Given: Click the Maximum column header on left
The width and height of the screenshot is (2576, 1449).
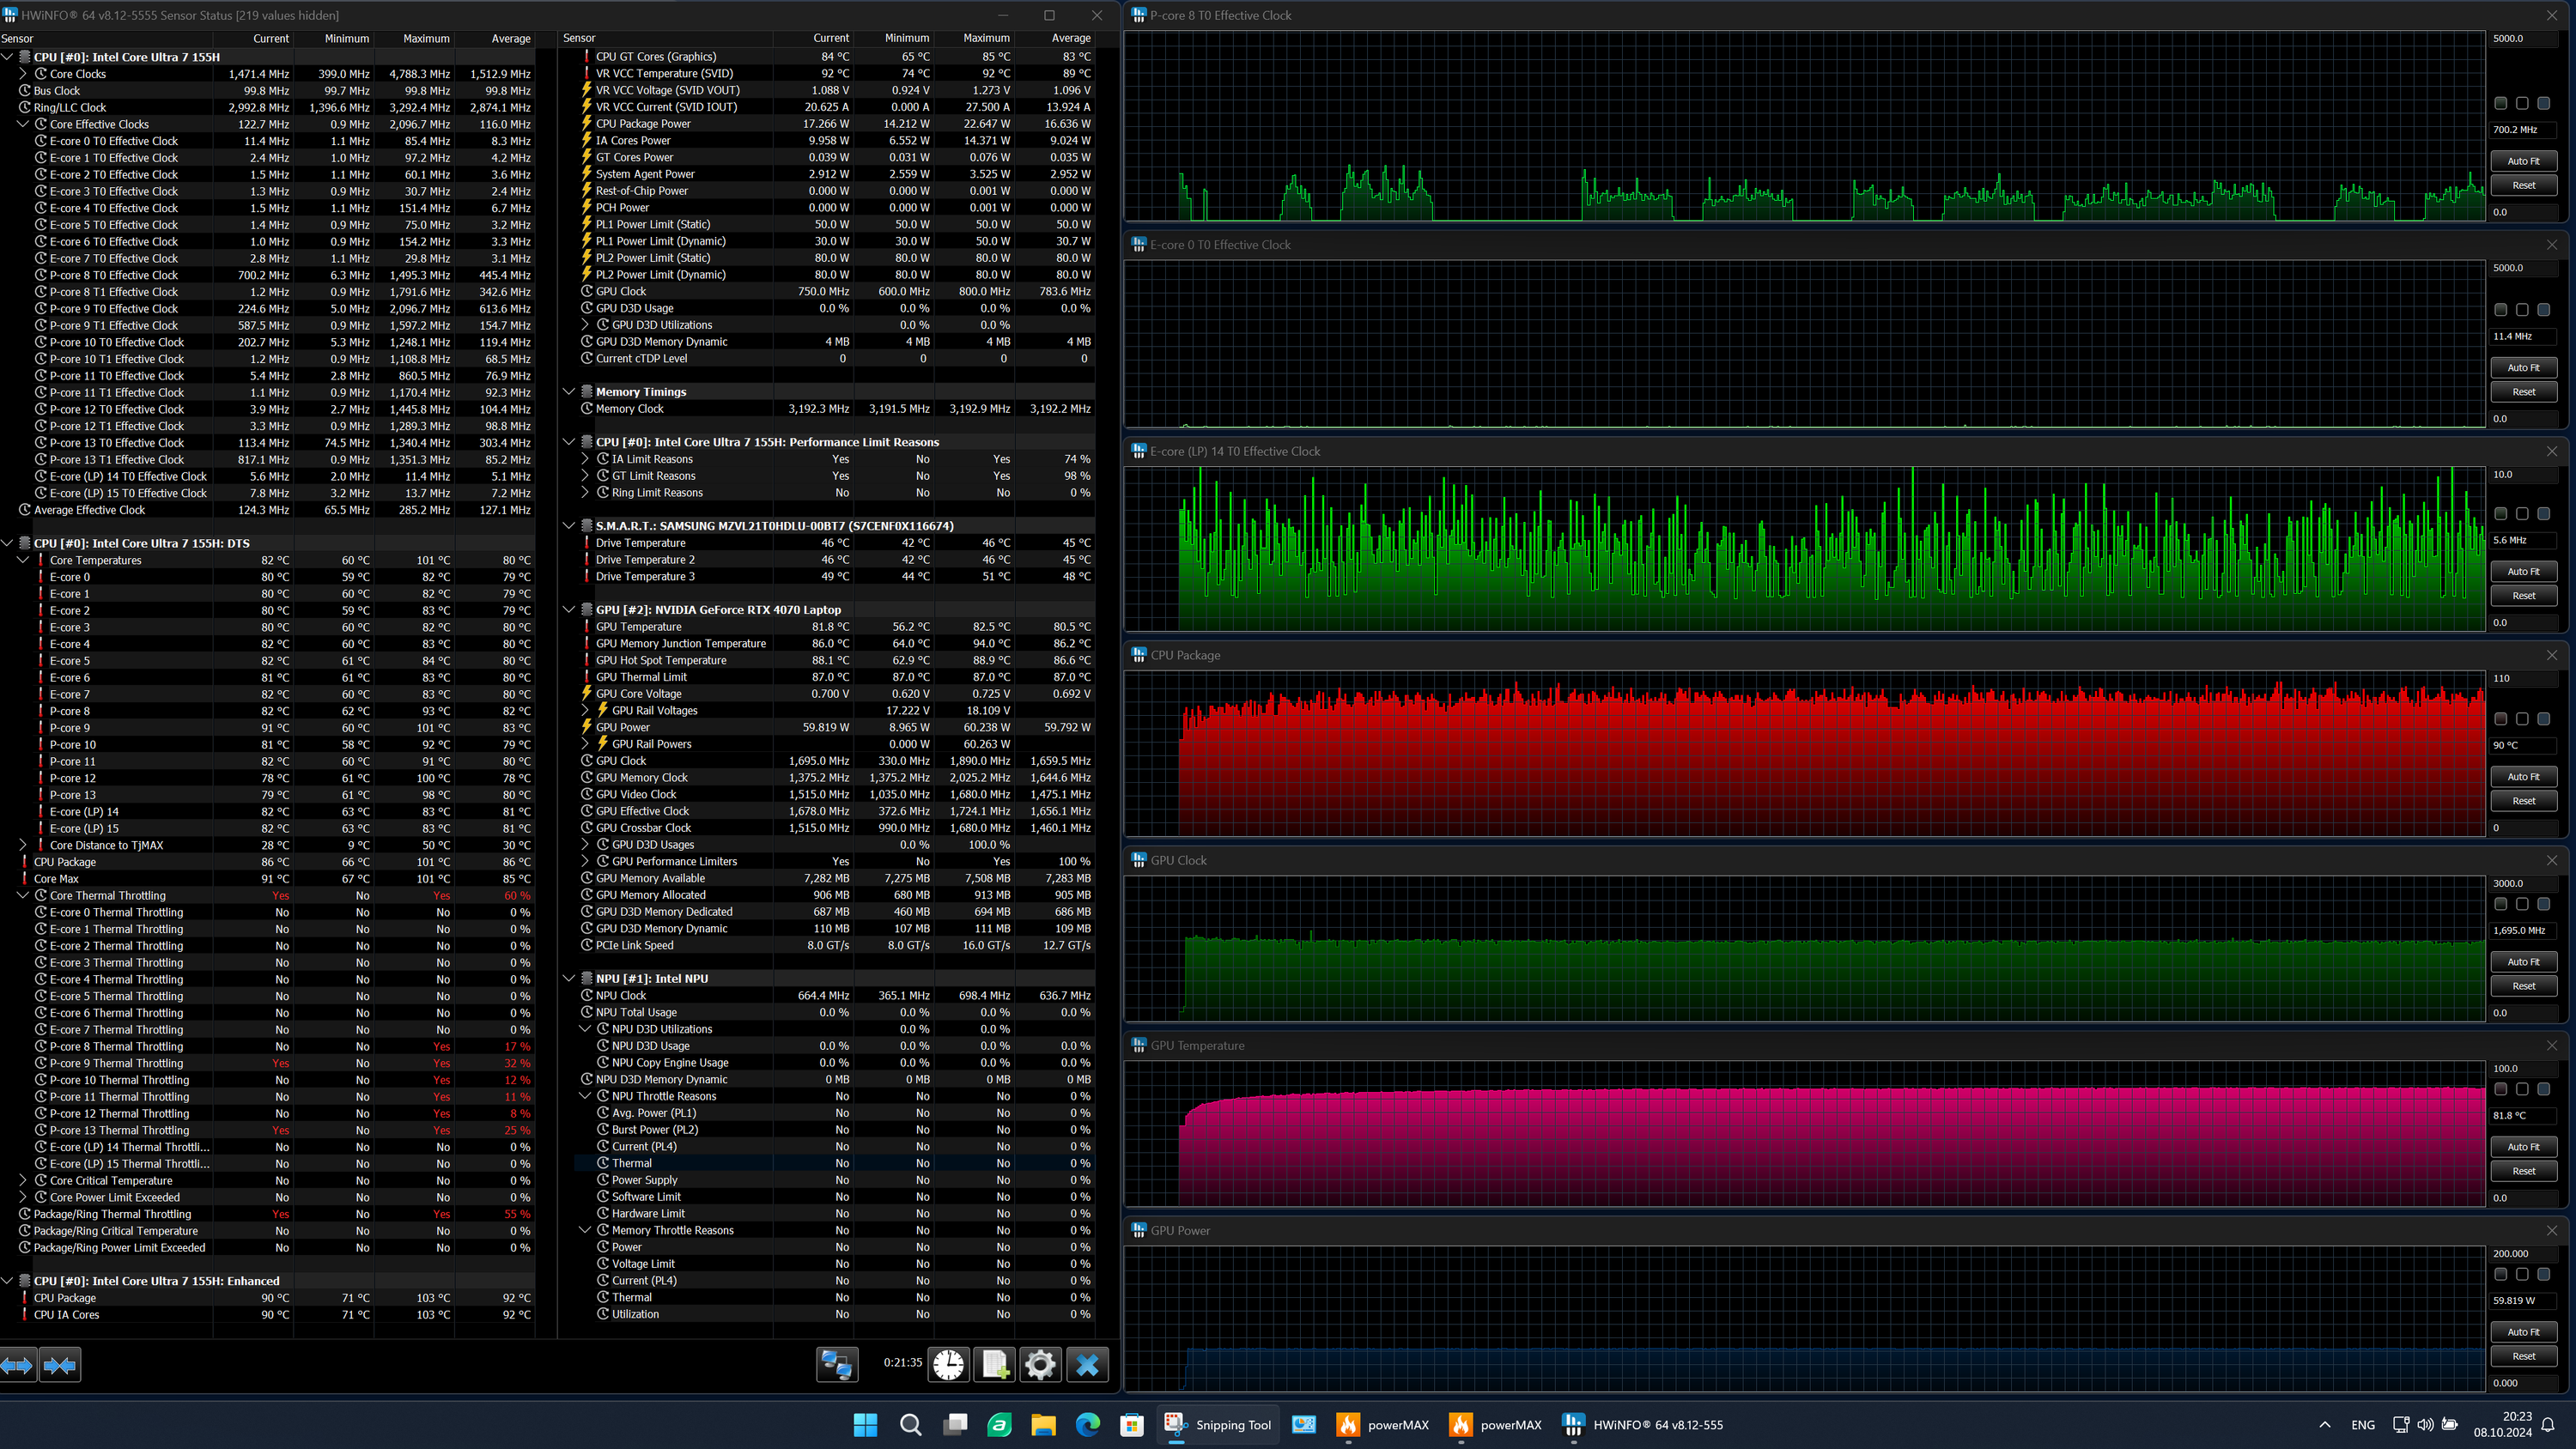Looking at the screenshot, I should click(x=426, y=39).
